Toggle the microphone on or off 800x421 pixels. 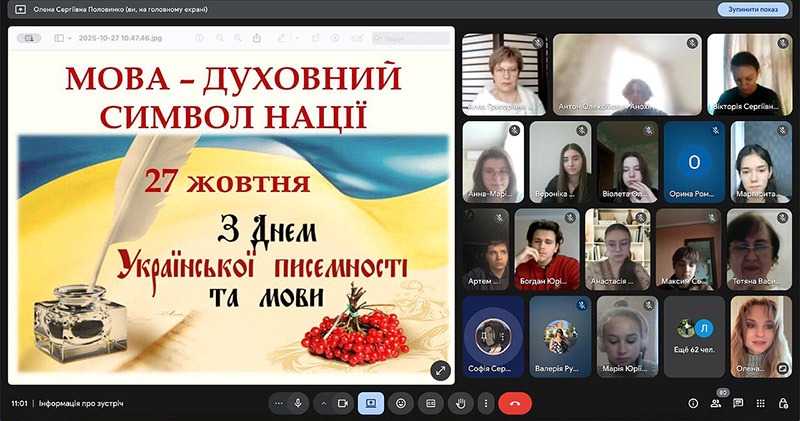pyautogui.click(x=297, y=403)
